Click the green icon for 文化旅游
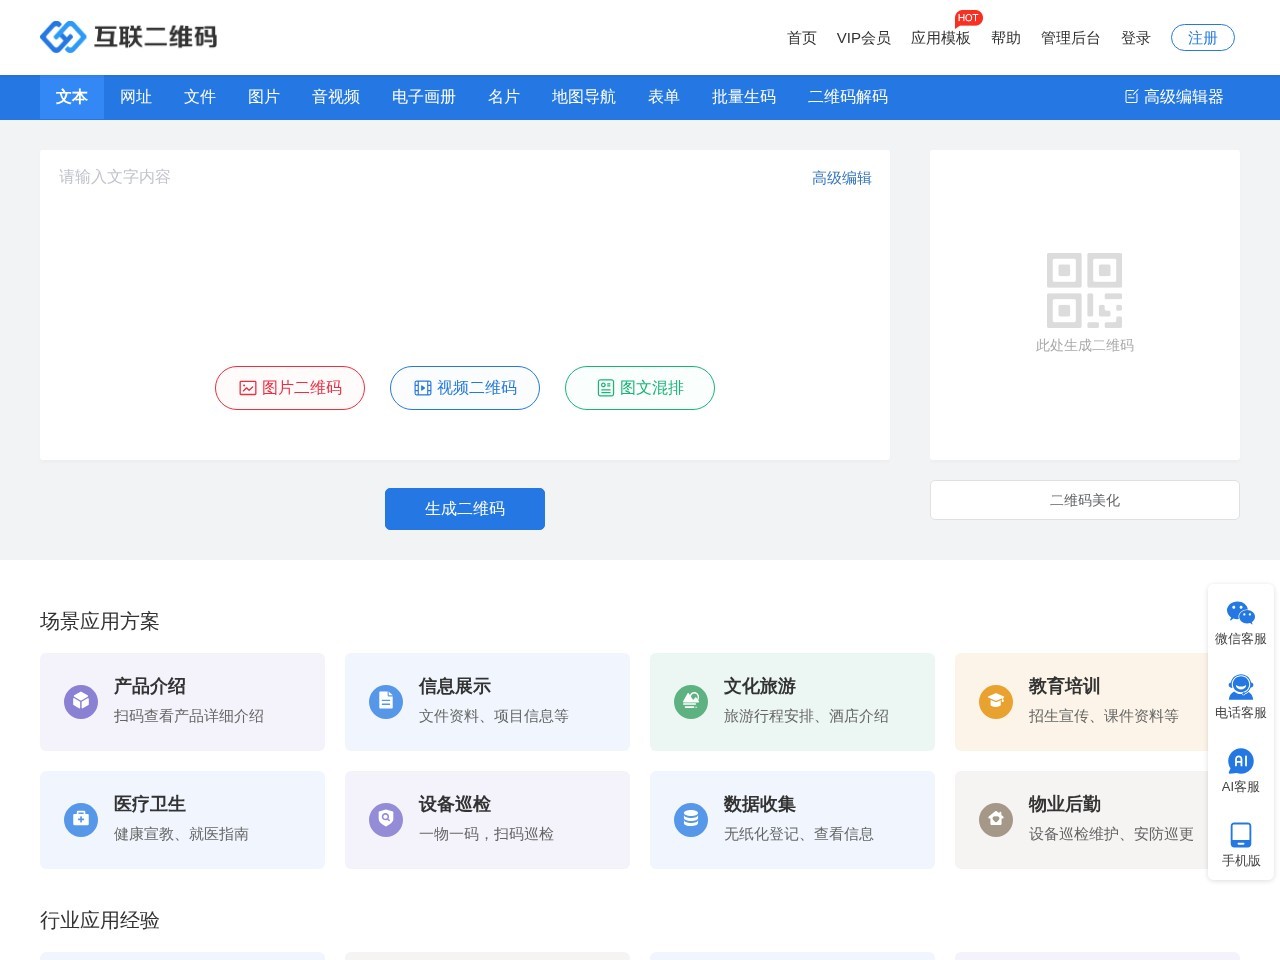Viewport: 1280px width, 960px height. point(691,702)
